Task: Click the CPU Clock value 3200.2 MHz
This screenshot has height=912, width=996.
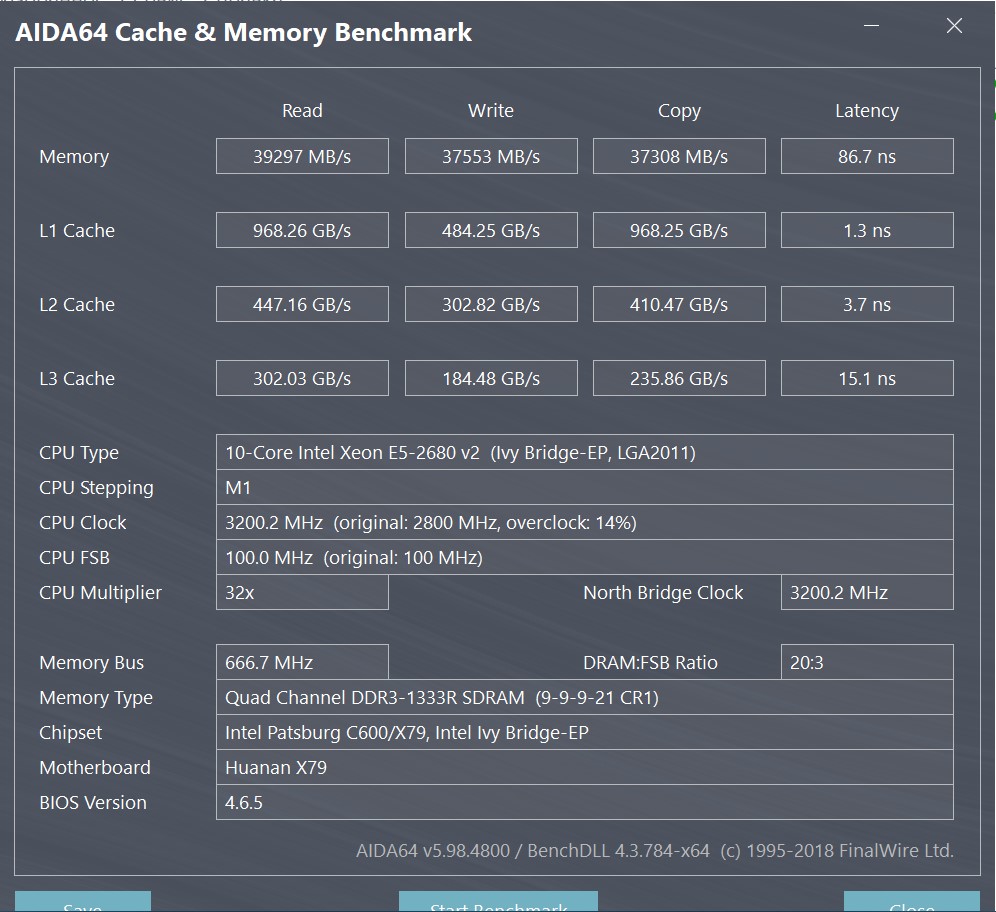Action: pos(584,522)
